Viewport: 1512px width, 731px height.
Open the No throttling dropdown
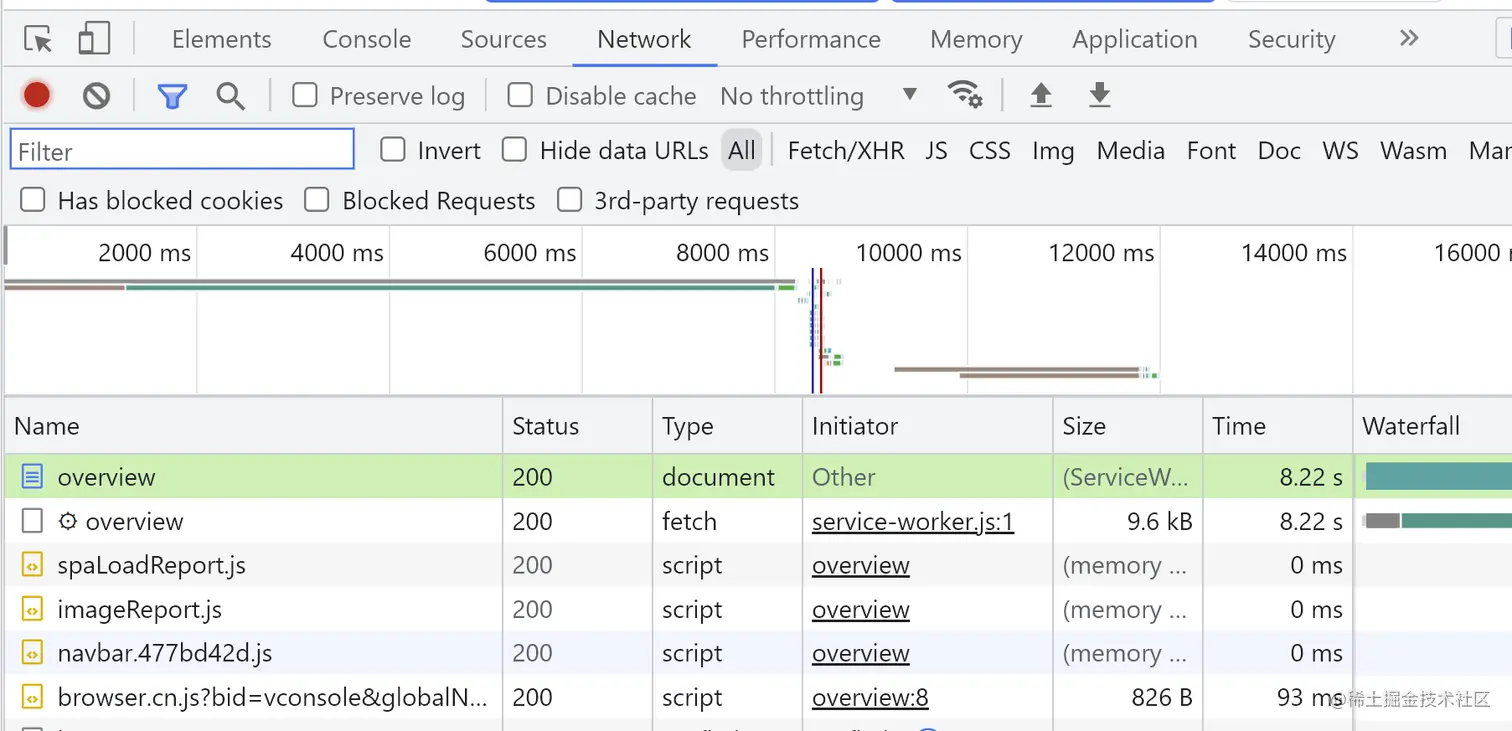point(818,96)
